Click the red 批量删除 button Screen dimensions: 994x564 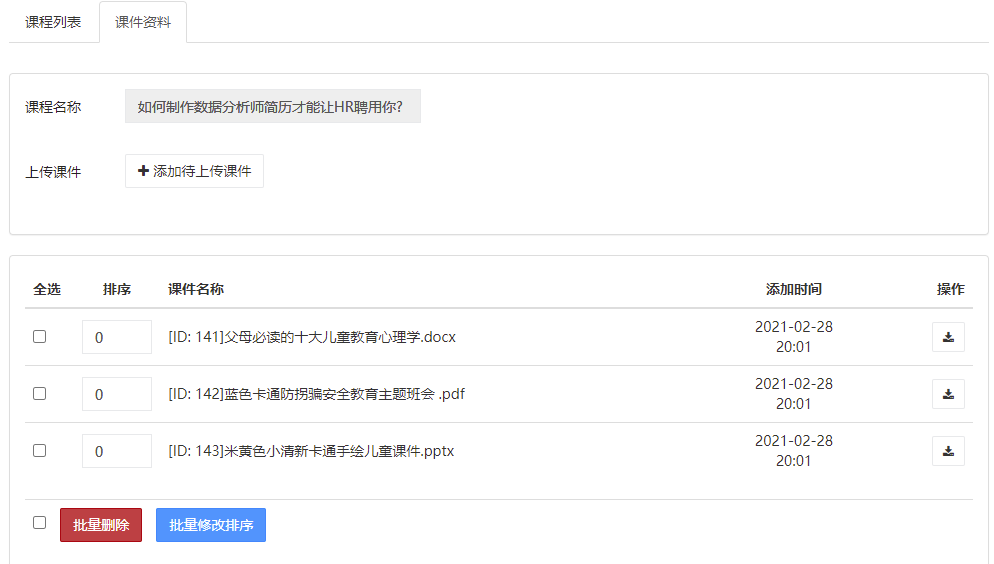(101, 525)
